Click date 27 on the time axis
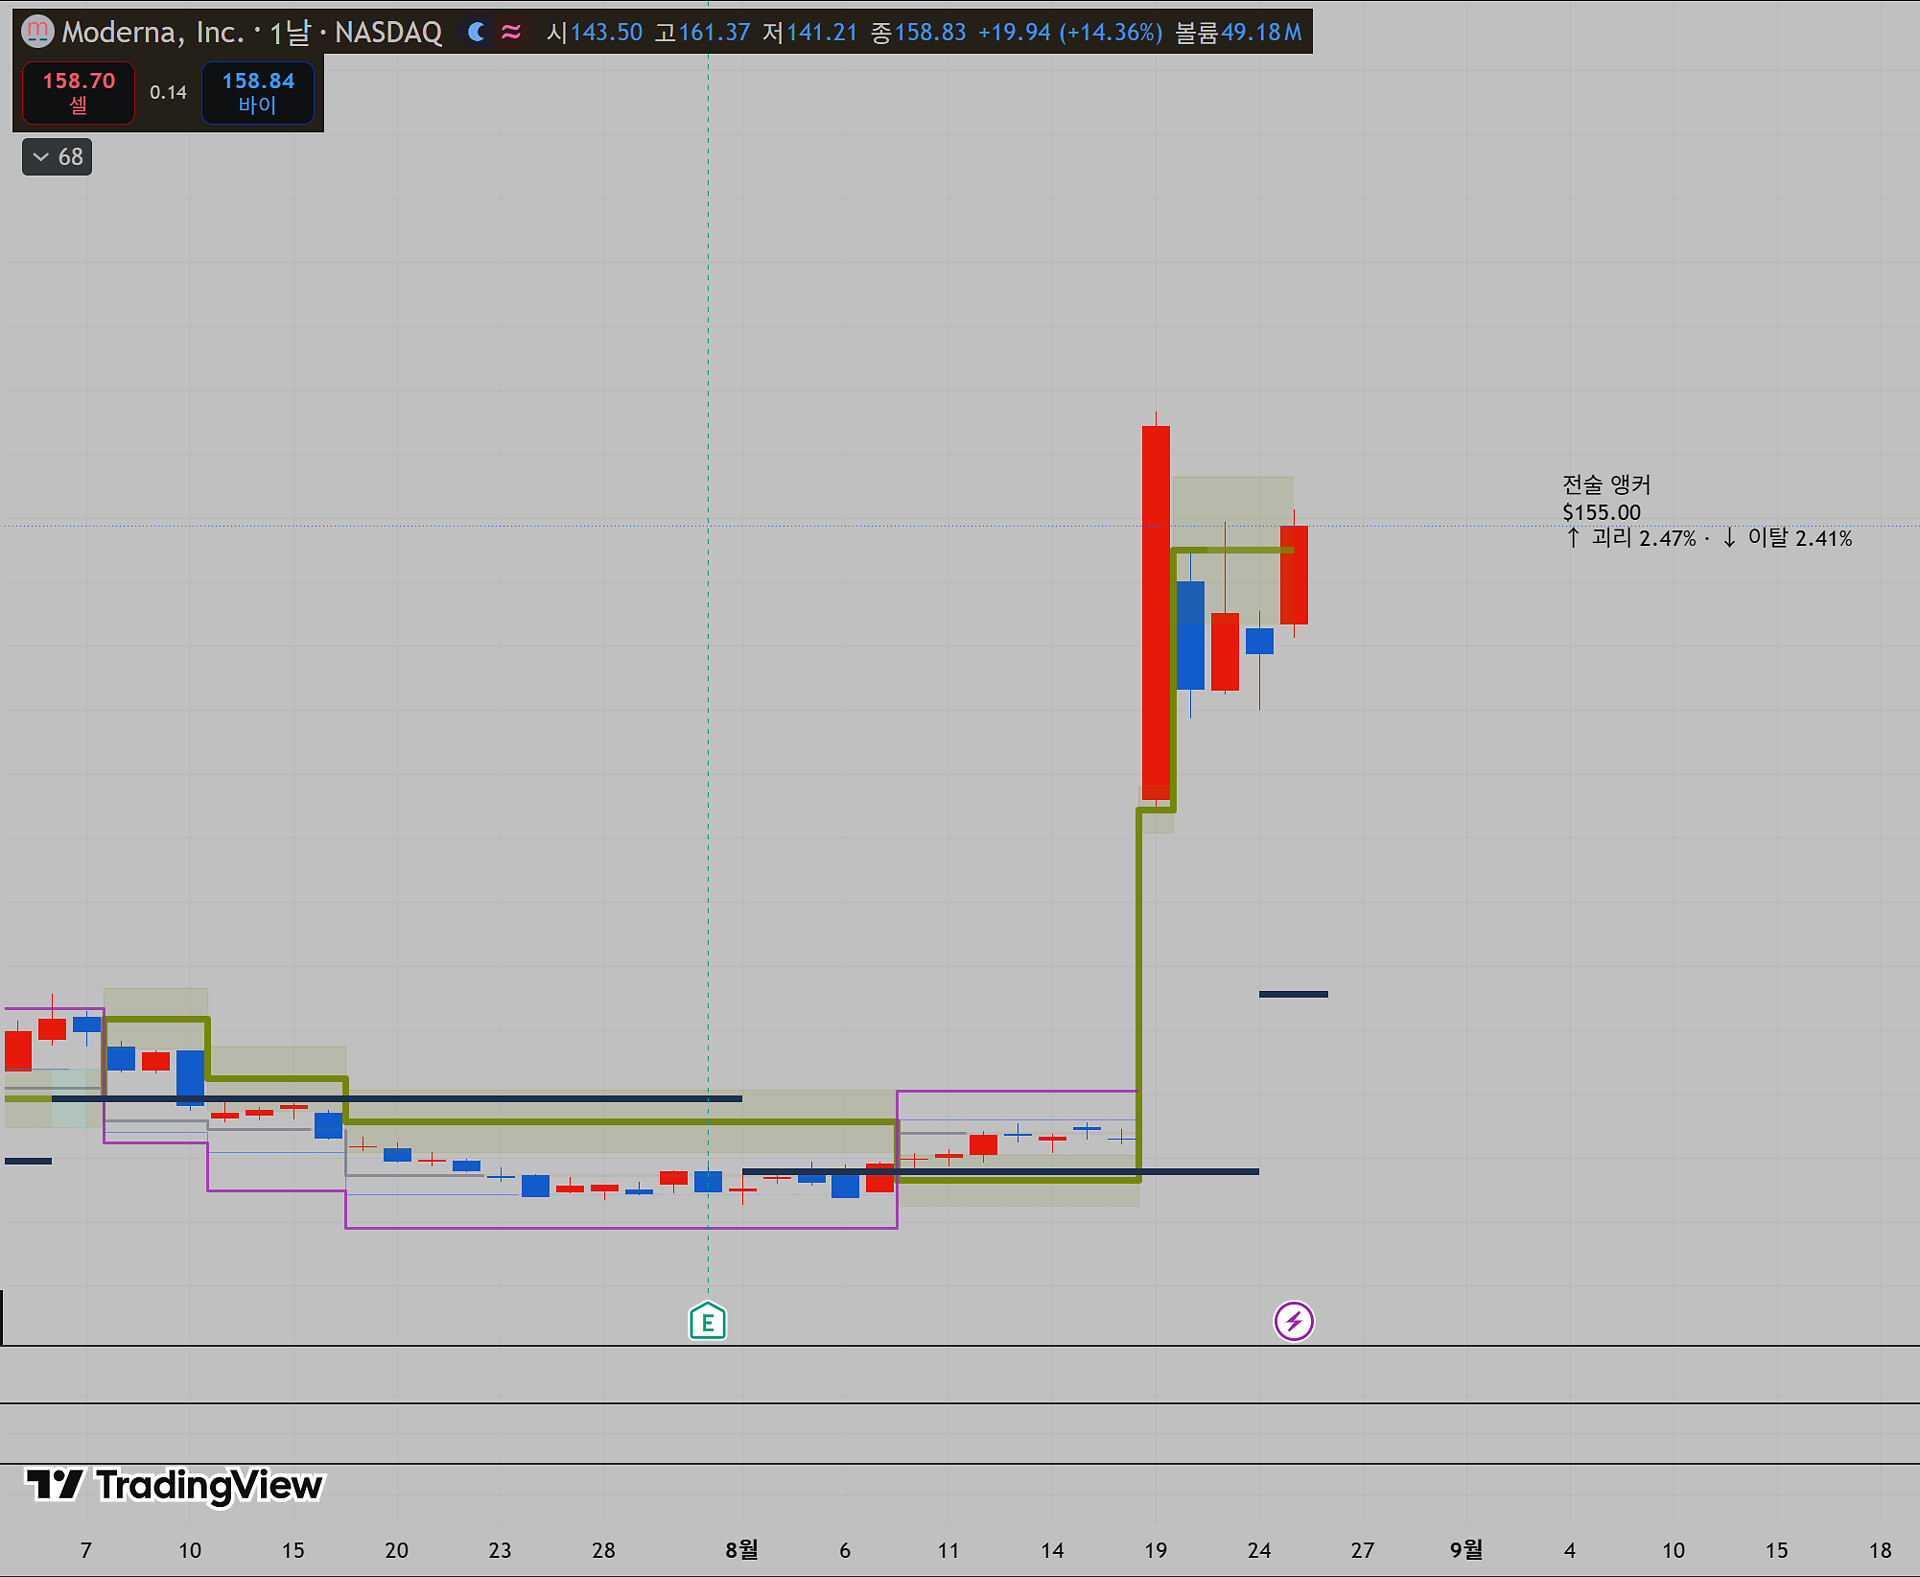 pyautogui.click(x=1362, y=1550)
